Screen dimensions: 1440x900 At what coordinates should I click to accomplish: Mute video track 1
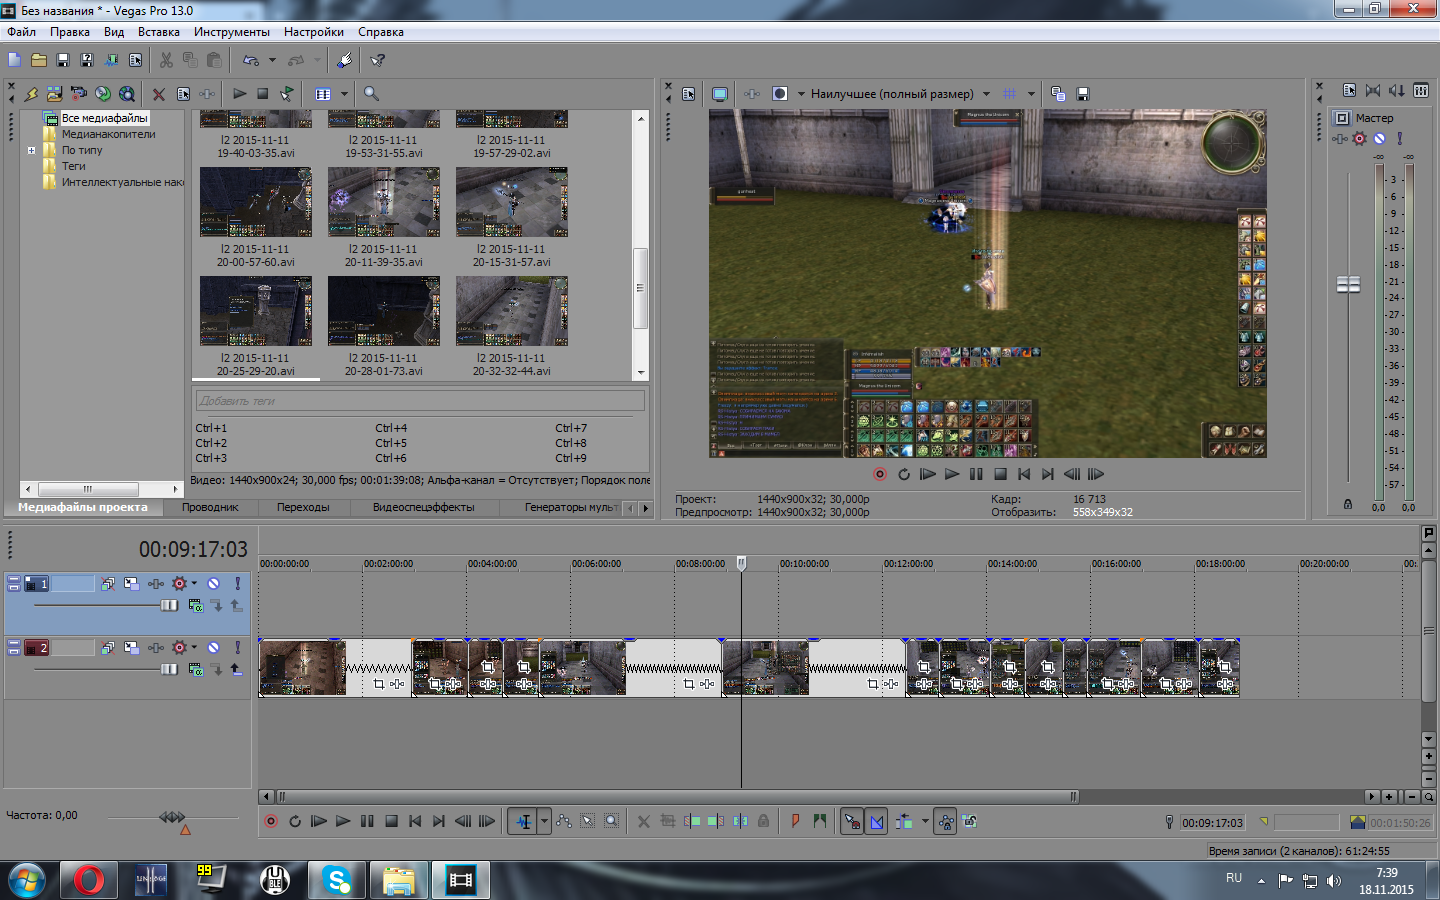[213, 584]
